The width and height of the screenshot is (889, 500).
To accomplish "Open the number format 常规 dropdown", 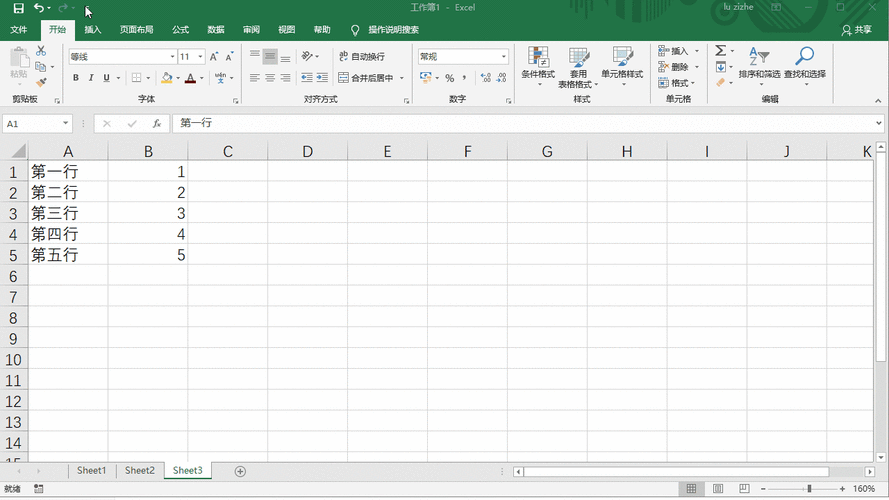I will click(503, 57).
